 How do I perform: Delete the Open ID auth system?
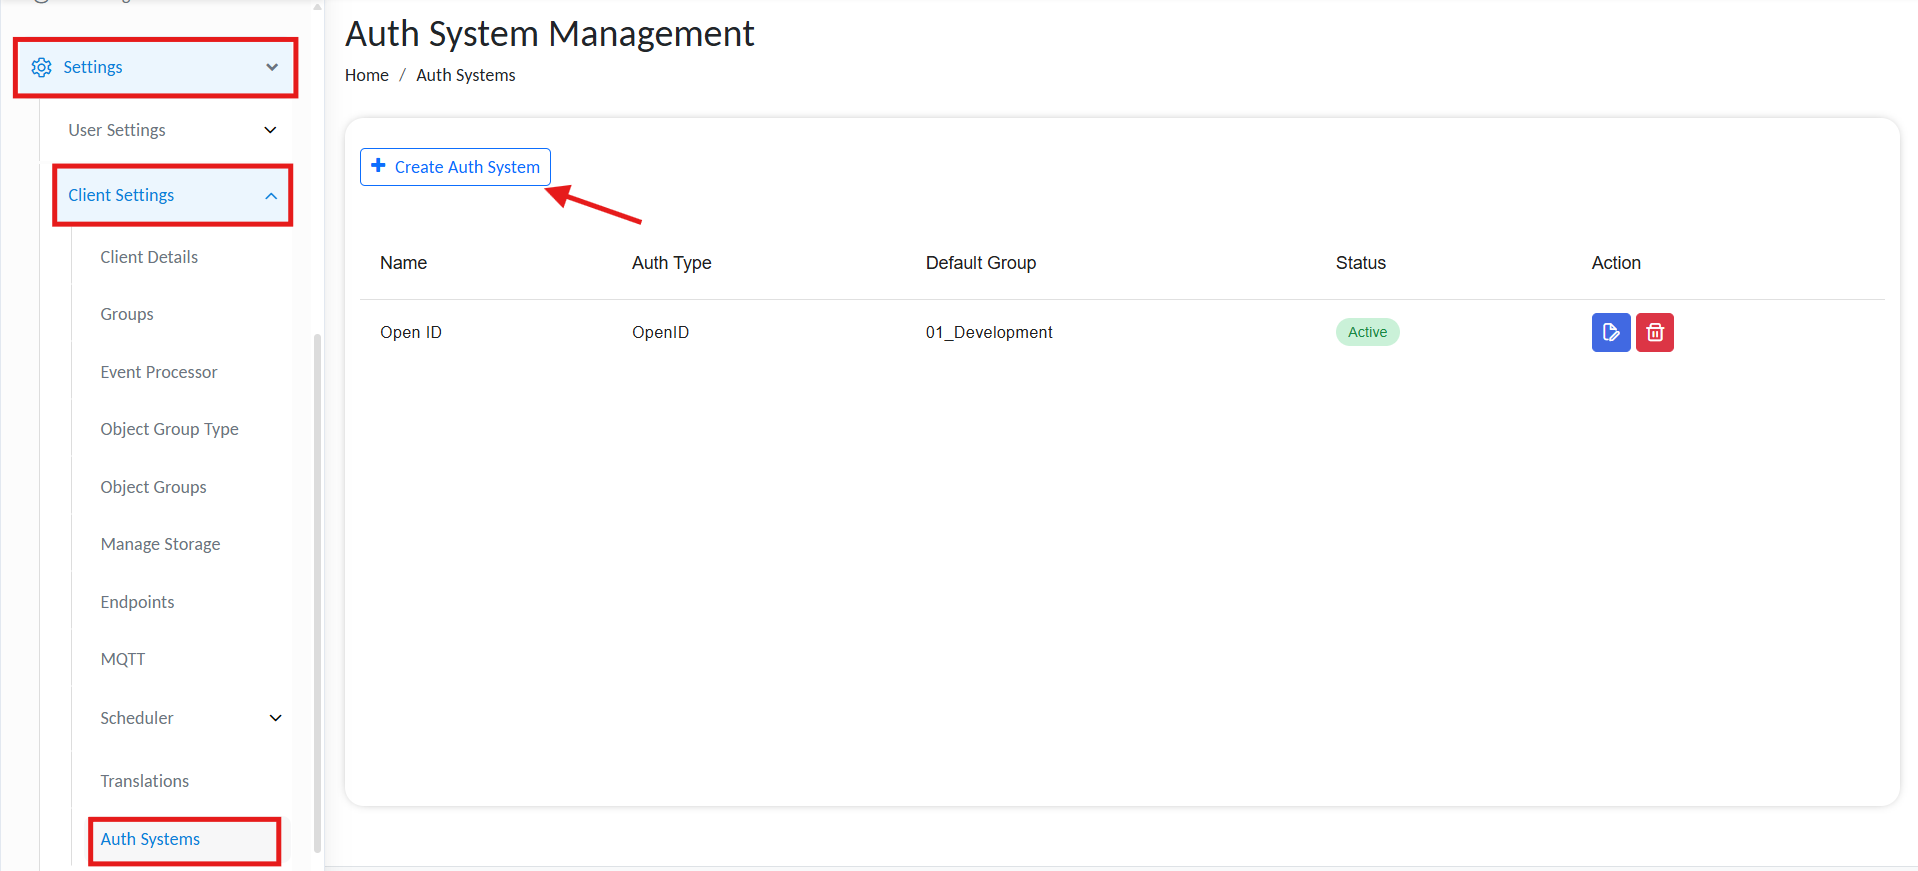click(x=1654, y=332)
